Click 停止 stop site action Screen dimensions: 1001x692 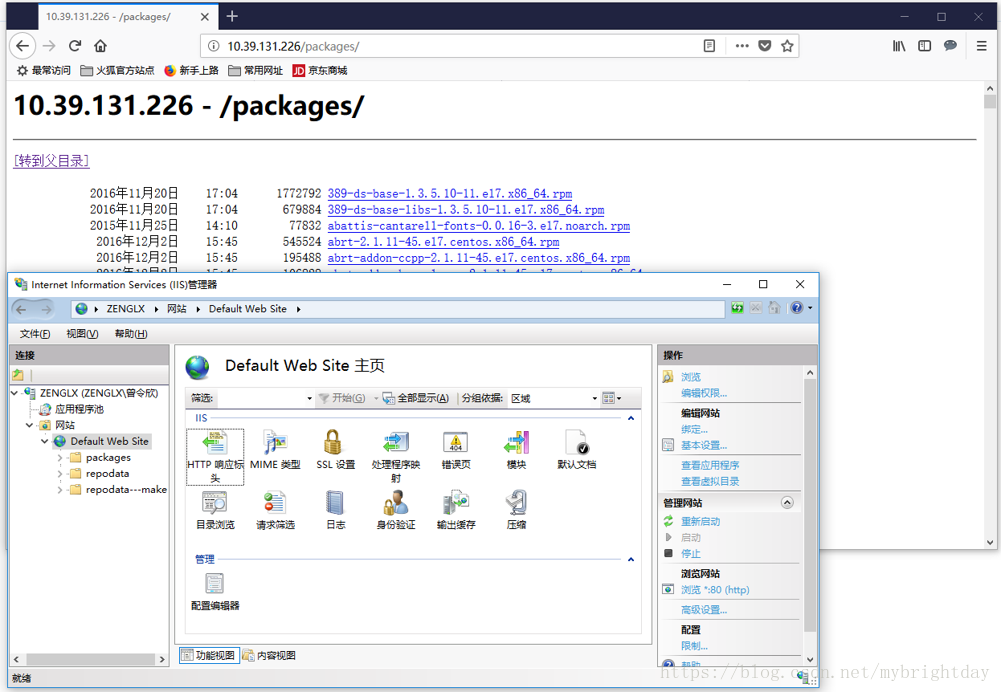point(690,553)
